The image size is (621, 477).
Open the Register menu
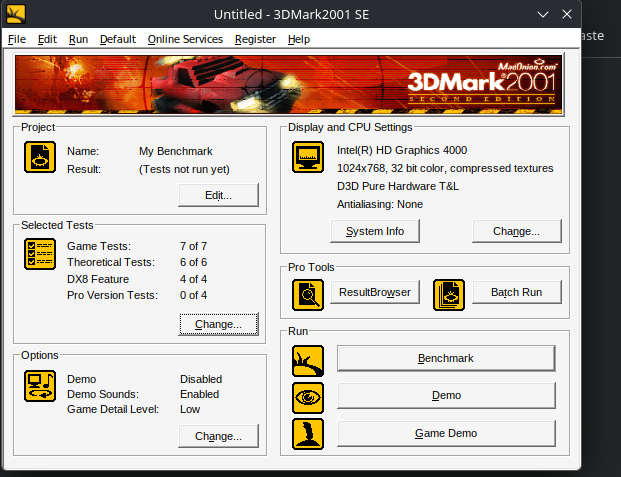coord(255,39)
